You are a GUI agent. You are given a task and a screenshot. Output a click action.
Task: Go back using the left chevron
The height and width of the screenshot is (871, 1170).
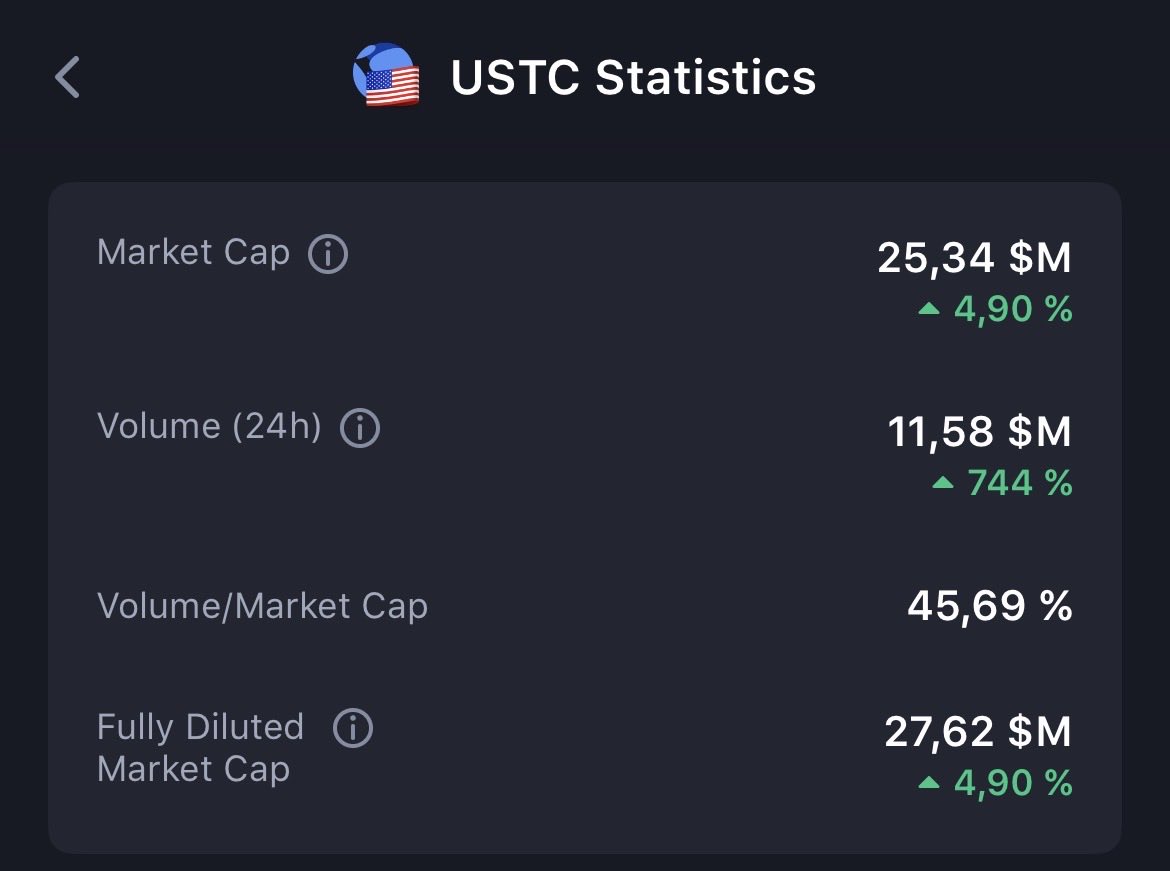click(x=67, y=77)
